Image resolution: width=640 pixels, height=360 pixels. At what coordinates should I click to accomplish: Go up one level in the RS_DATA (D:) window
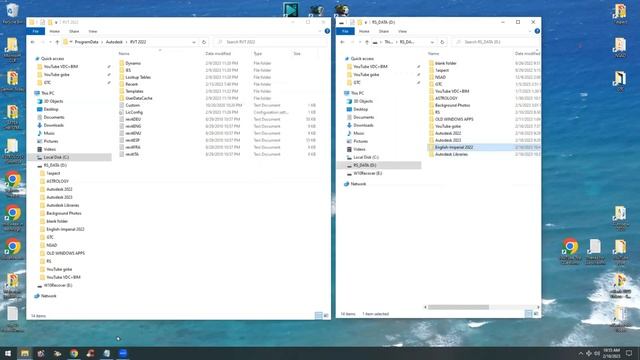(367, 42)
